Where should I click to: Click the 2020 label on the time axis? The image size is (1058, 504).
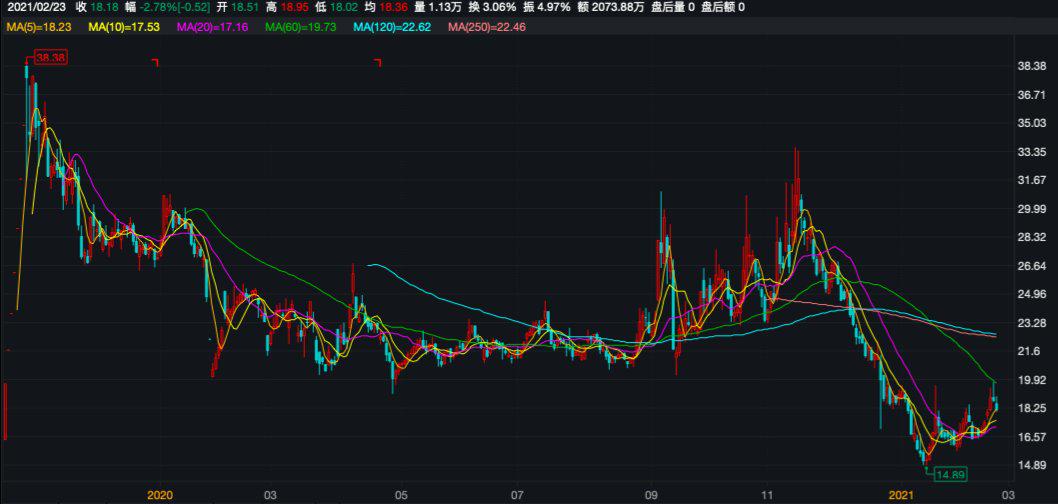pos(161,495)
